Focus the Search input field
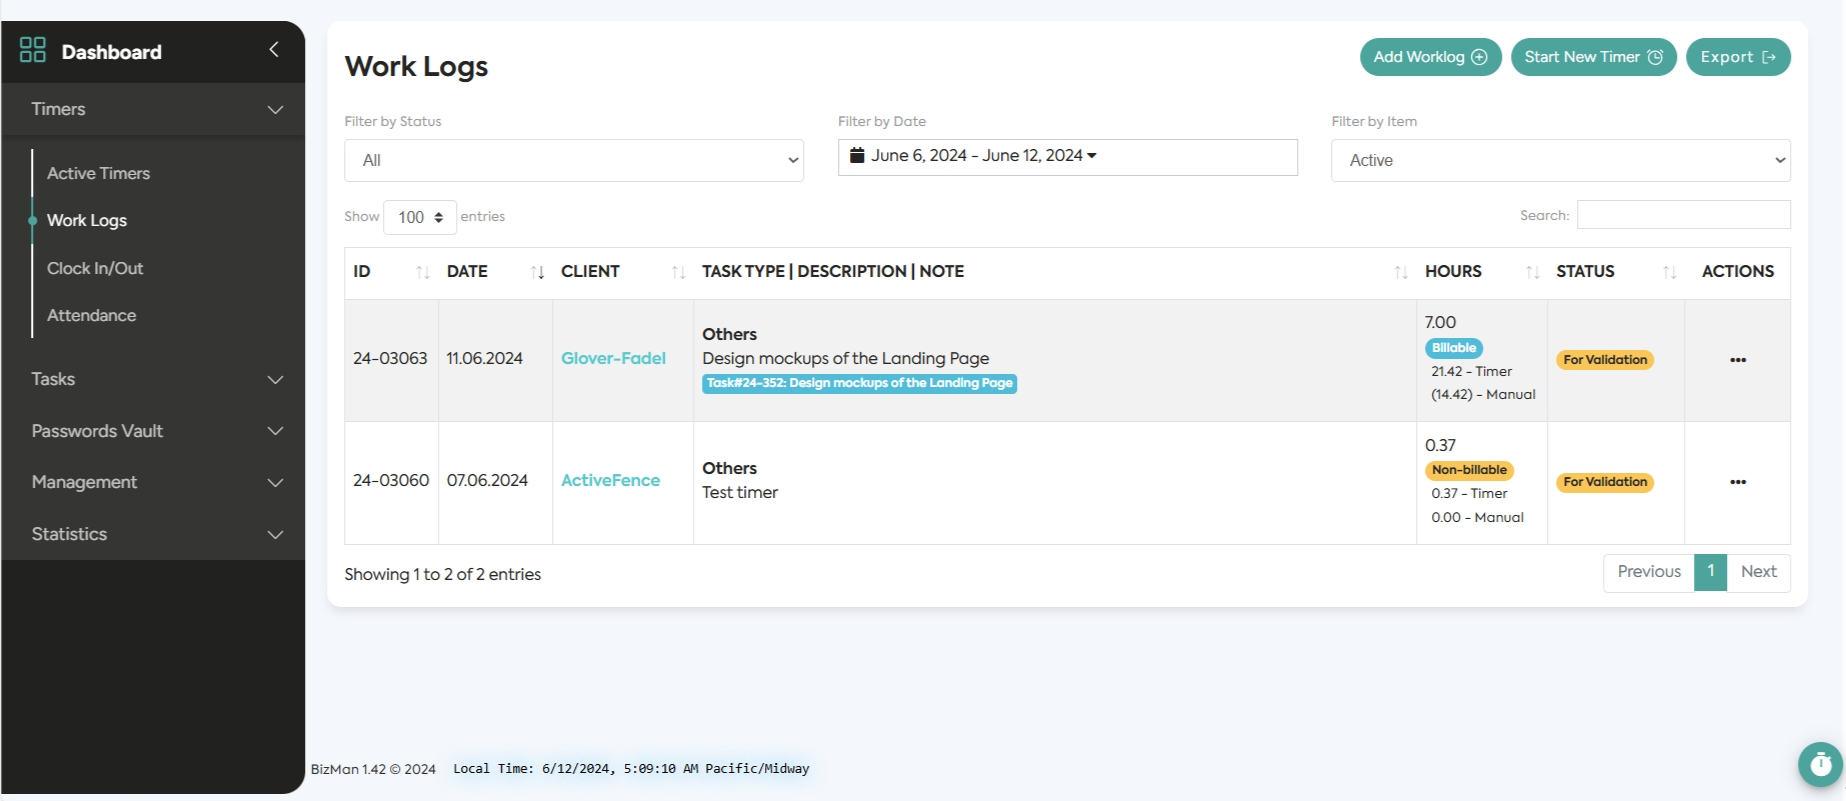This screenshot has height=801, width=1846. coord(1684,215)
